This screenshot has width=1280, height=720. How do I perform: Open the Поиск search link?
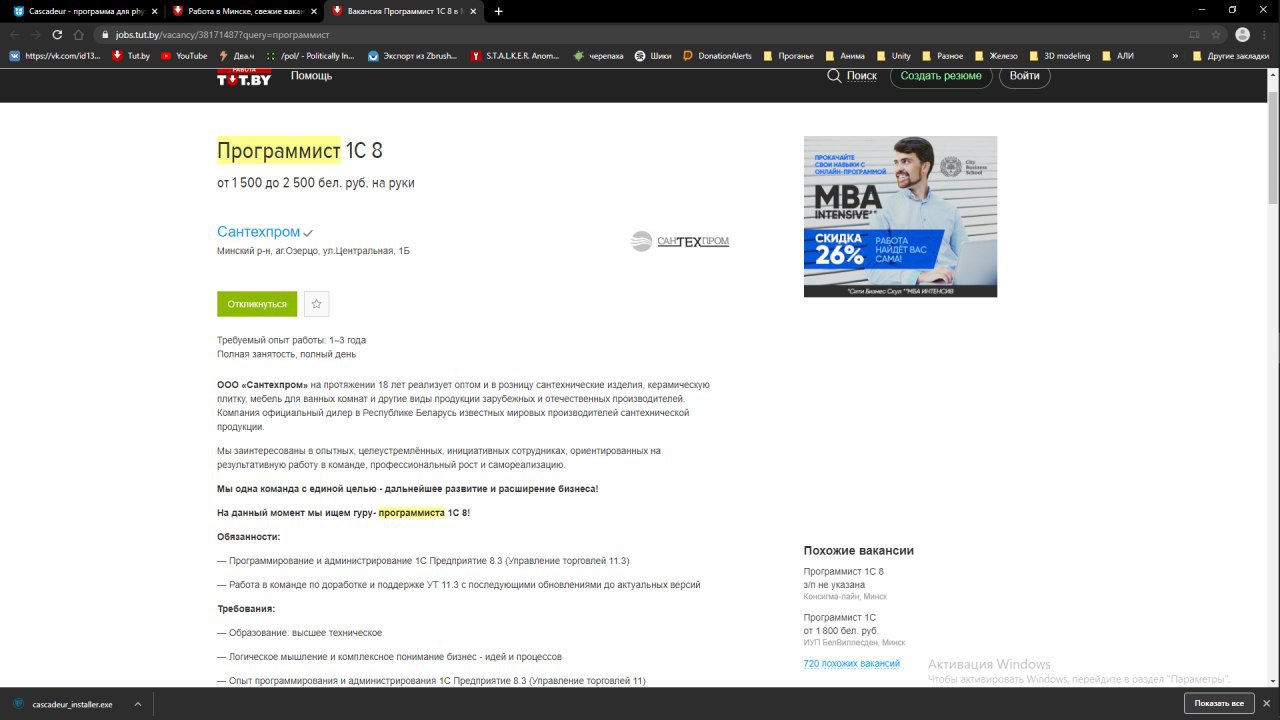pos(852,76)
